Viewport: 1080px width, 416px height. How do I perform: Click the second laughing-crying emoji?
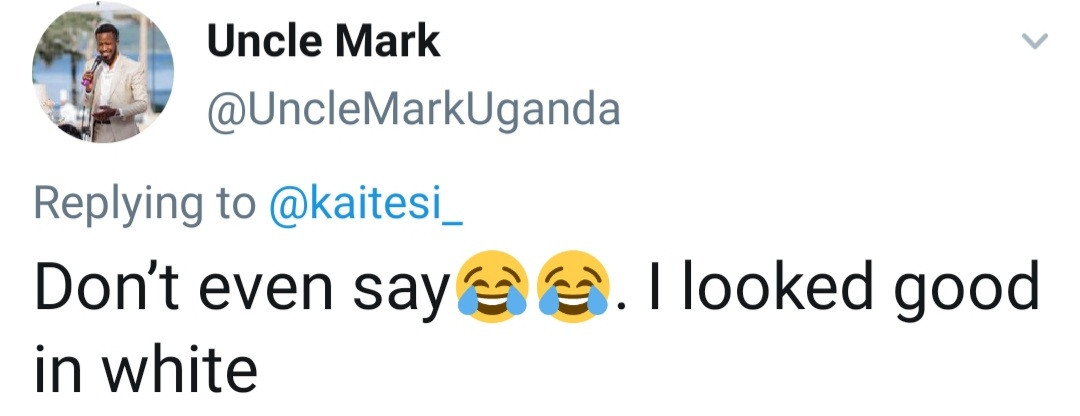point(571,289)
